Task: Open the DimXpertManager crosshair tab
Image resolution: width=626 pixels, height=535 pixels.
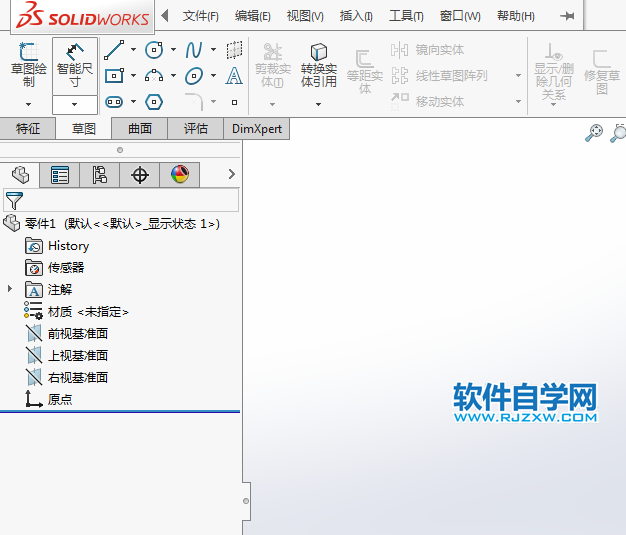Action: click(140, 174)
